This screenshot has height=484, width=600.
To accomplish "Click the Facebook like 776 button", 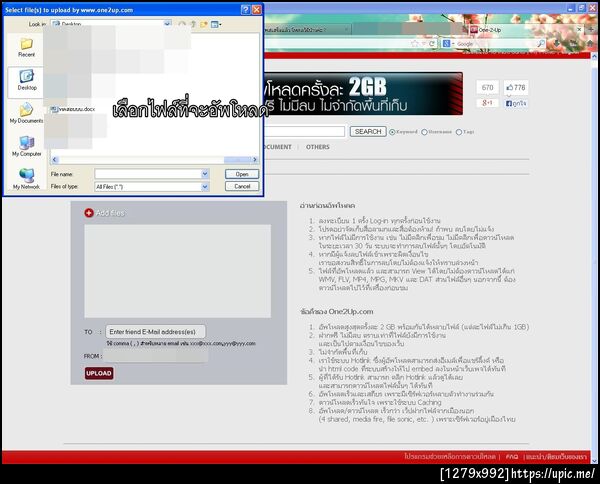I will pyautogui.click(x=516, y=88).
